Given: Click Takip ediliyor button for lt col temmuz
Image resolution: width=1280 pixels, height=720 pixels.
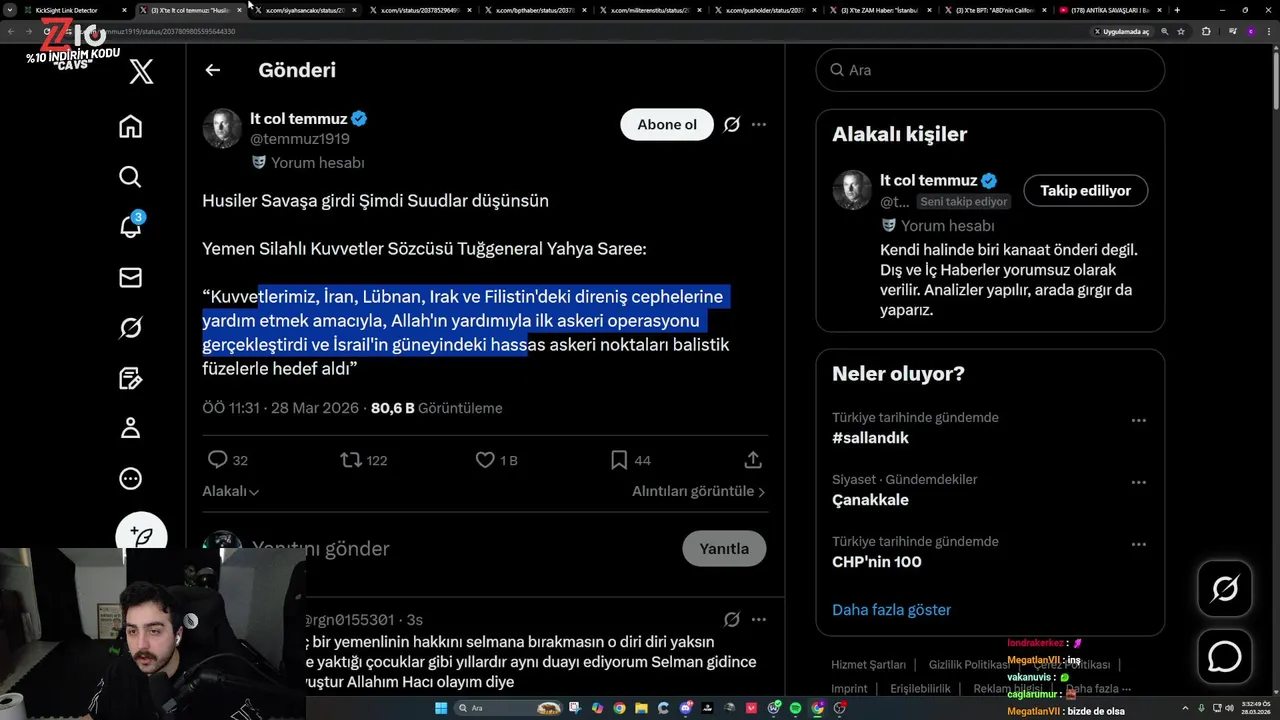Looking at the screenshot, I should coord(1085,190).
